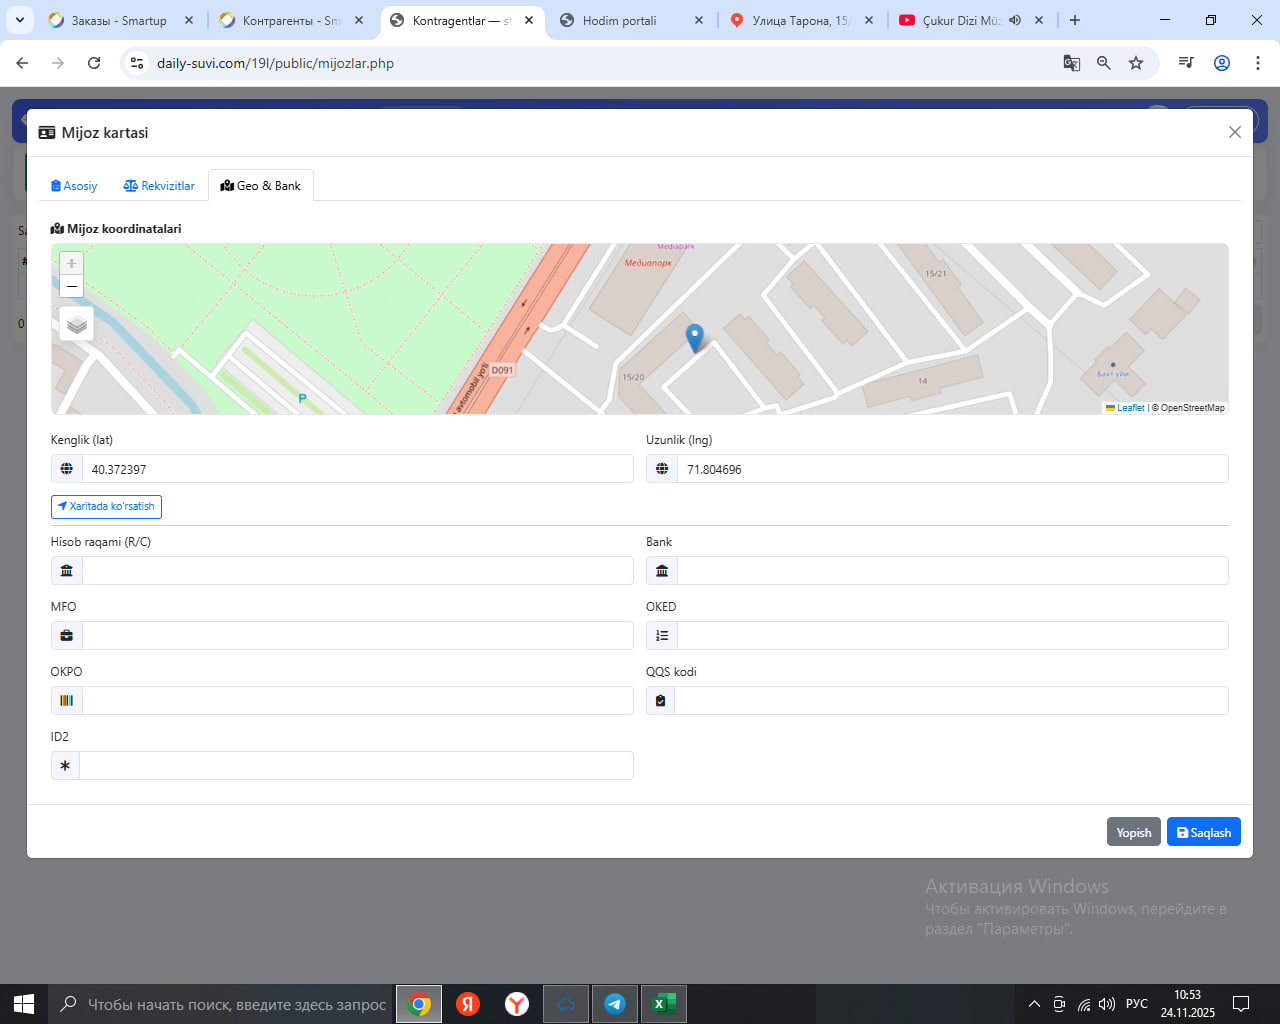The height and width of the screenshot is (1024, 1280).
Task: Open the Rekvizitlar tab
Action: (x=159, y=186)
